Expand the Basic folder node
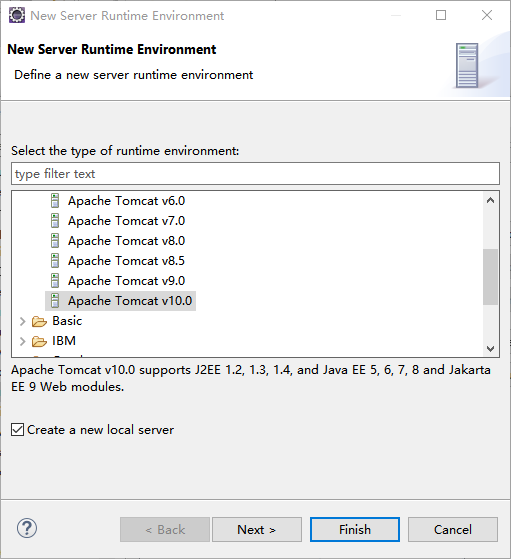511x559 pixels. pos(22,321)
